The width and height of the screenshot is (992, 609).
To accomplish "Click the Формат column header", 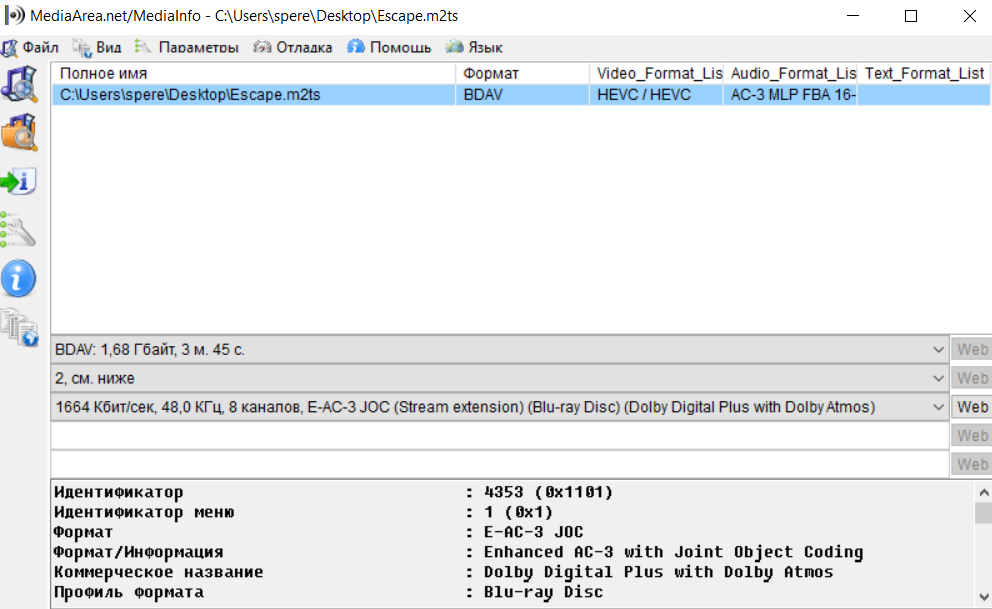I will 522,73.
